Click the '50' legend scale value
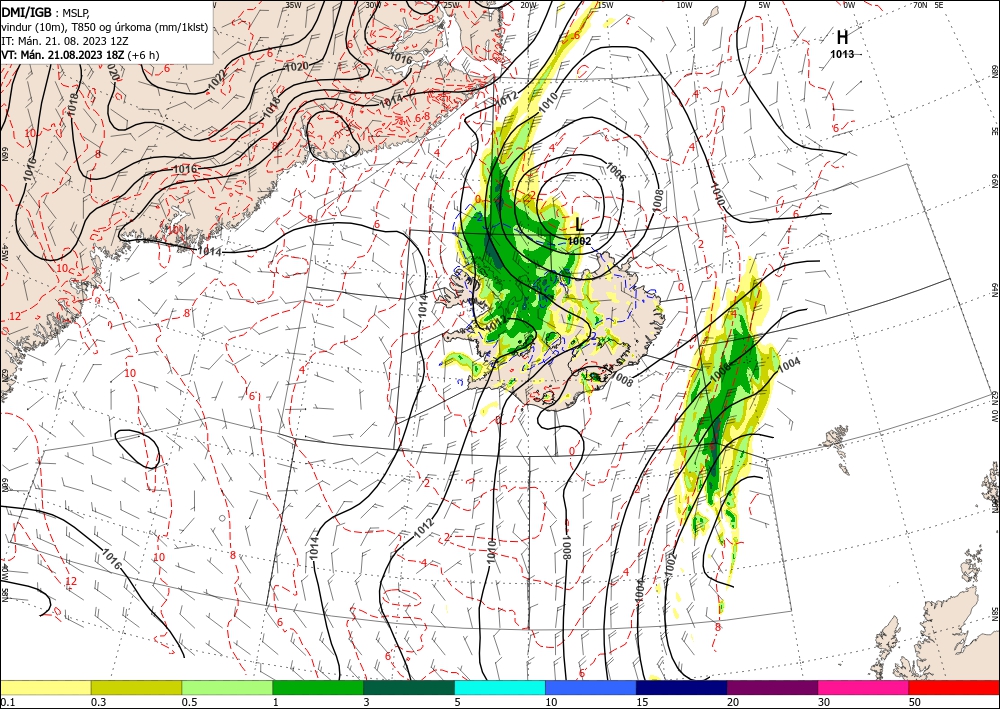 [x=915, y=702]
